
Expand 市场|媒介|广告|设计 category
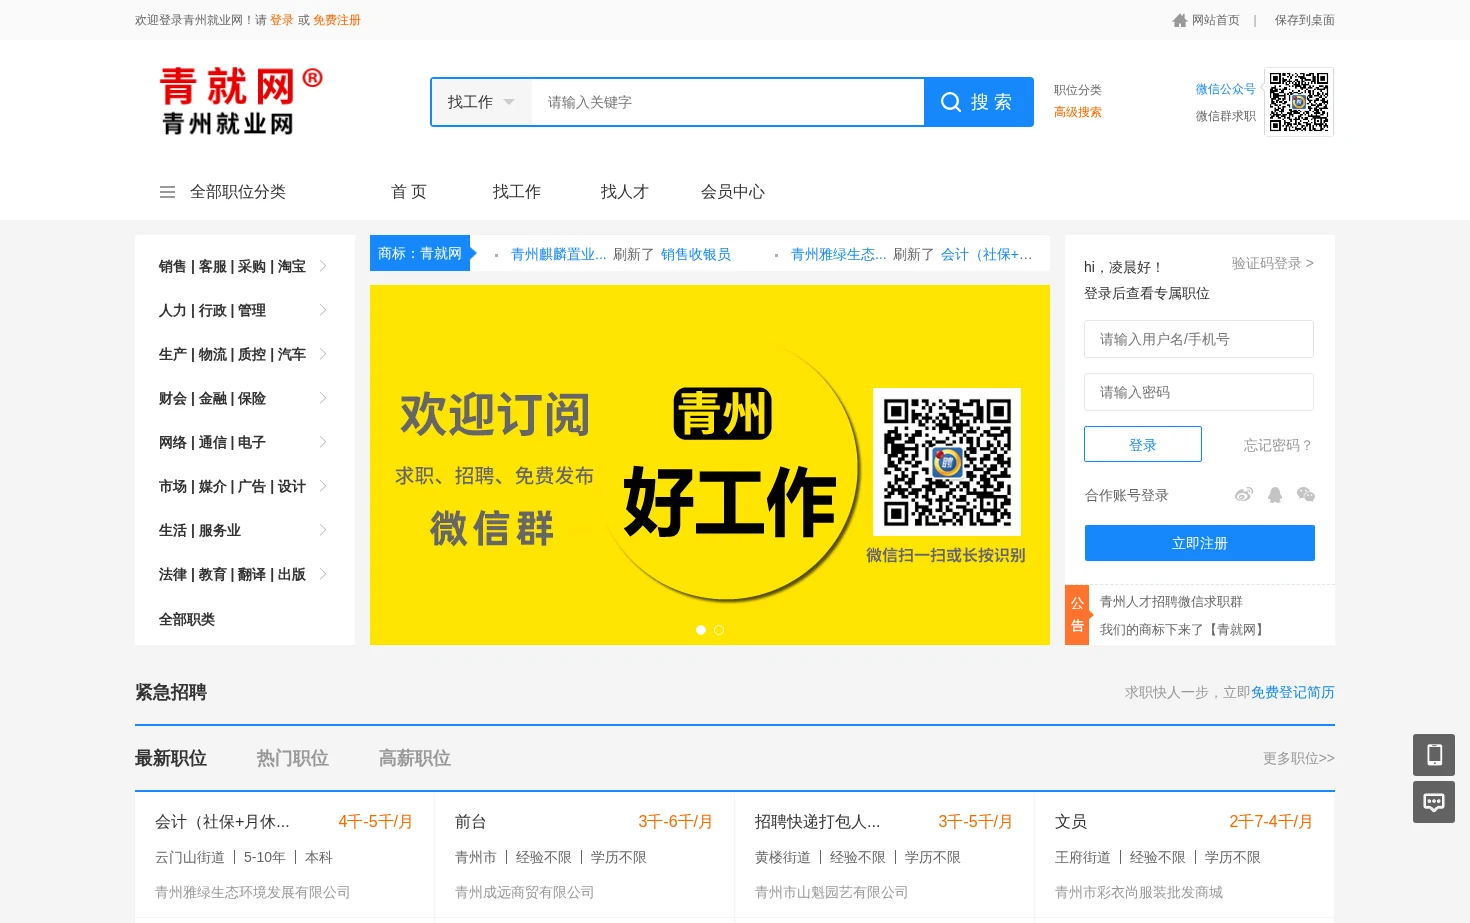point(244,486)
